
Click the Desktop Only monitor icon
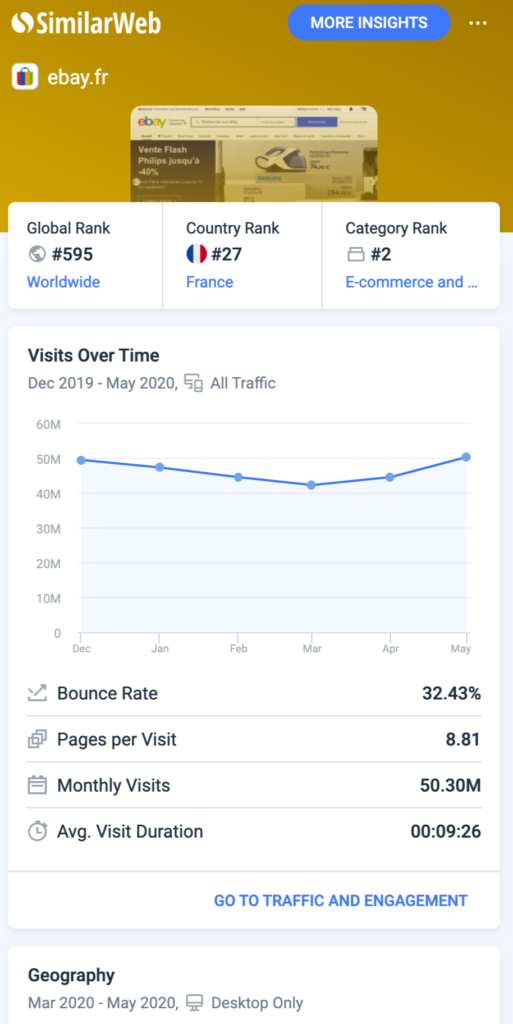tap(194, 1002)
